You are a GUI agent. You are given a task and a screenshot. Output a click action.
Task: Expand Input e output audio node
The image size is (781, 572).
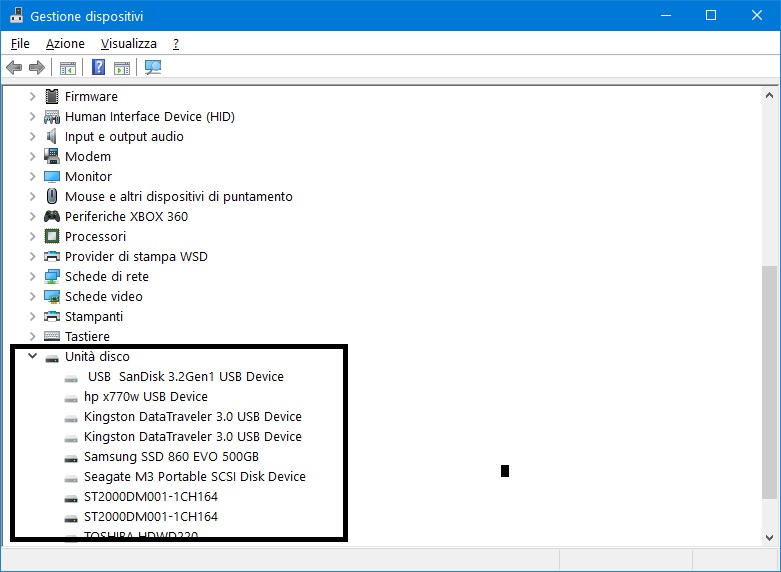click(x=32, y=137)
